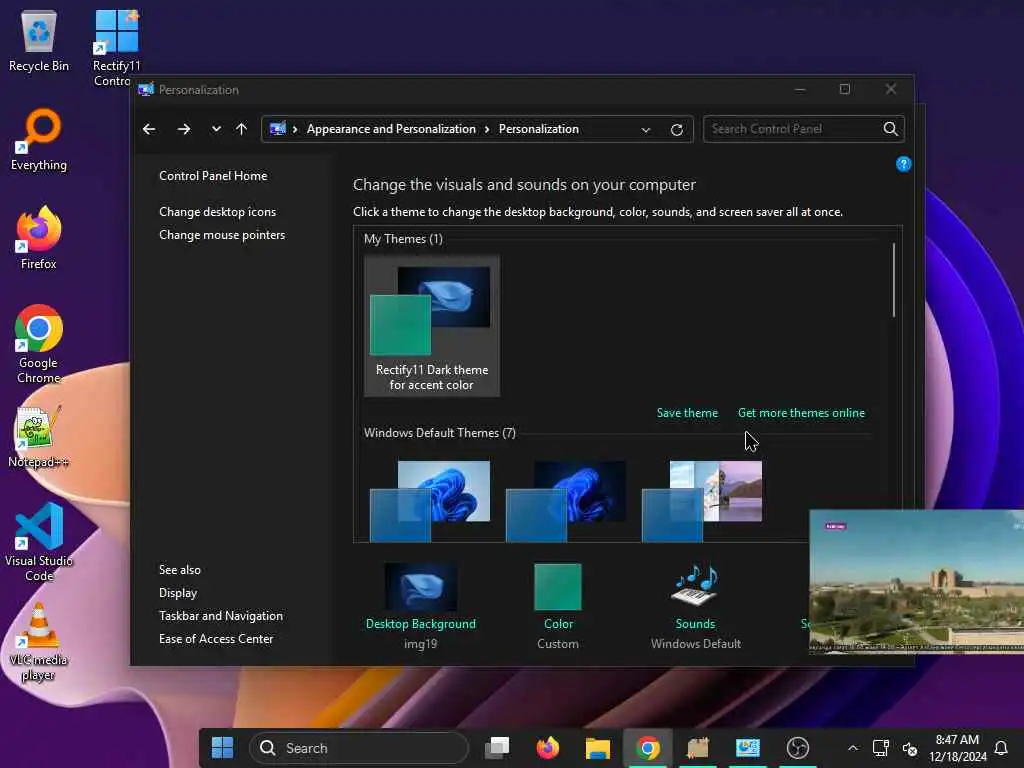The height and width of the screenshot is (768, 1024).
Task: Open Rectify11 Control Center desktop shortcut
Action: (116, 47)
